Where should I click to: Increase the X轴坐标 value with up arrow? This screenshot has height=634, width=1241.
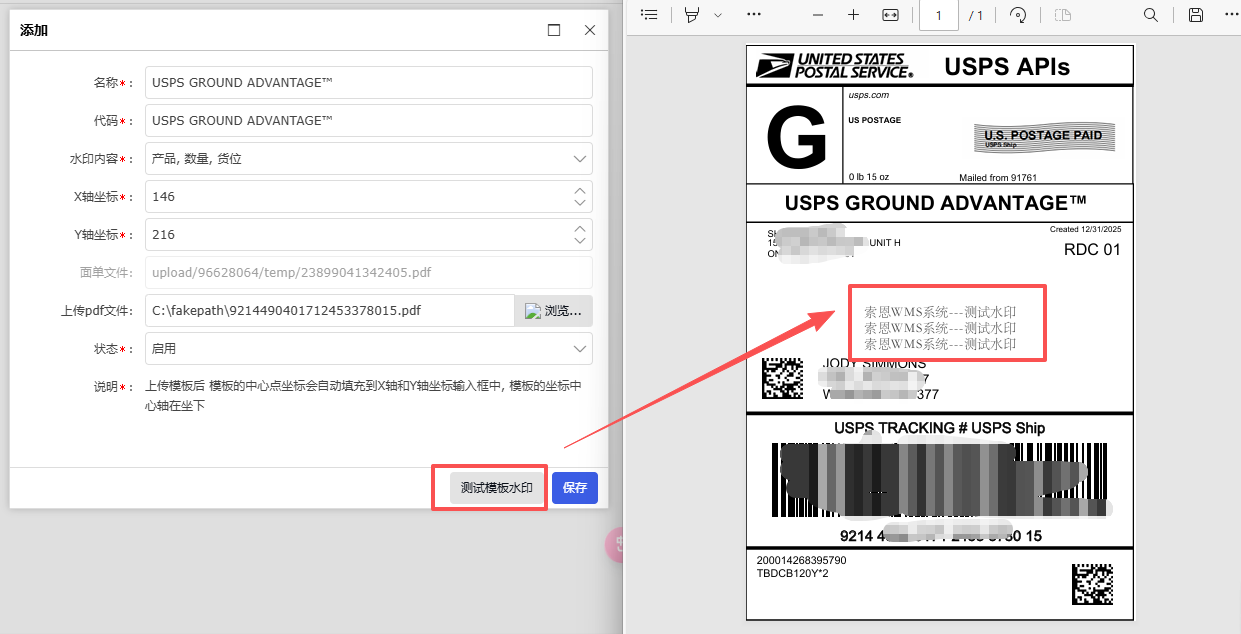tap(580, 190)
